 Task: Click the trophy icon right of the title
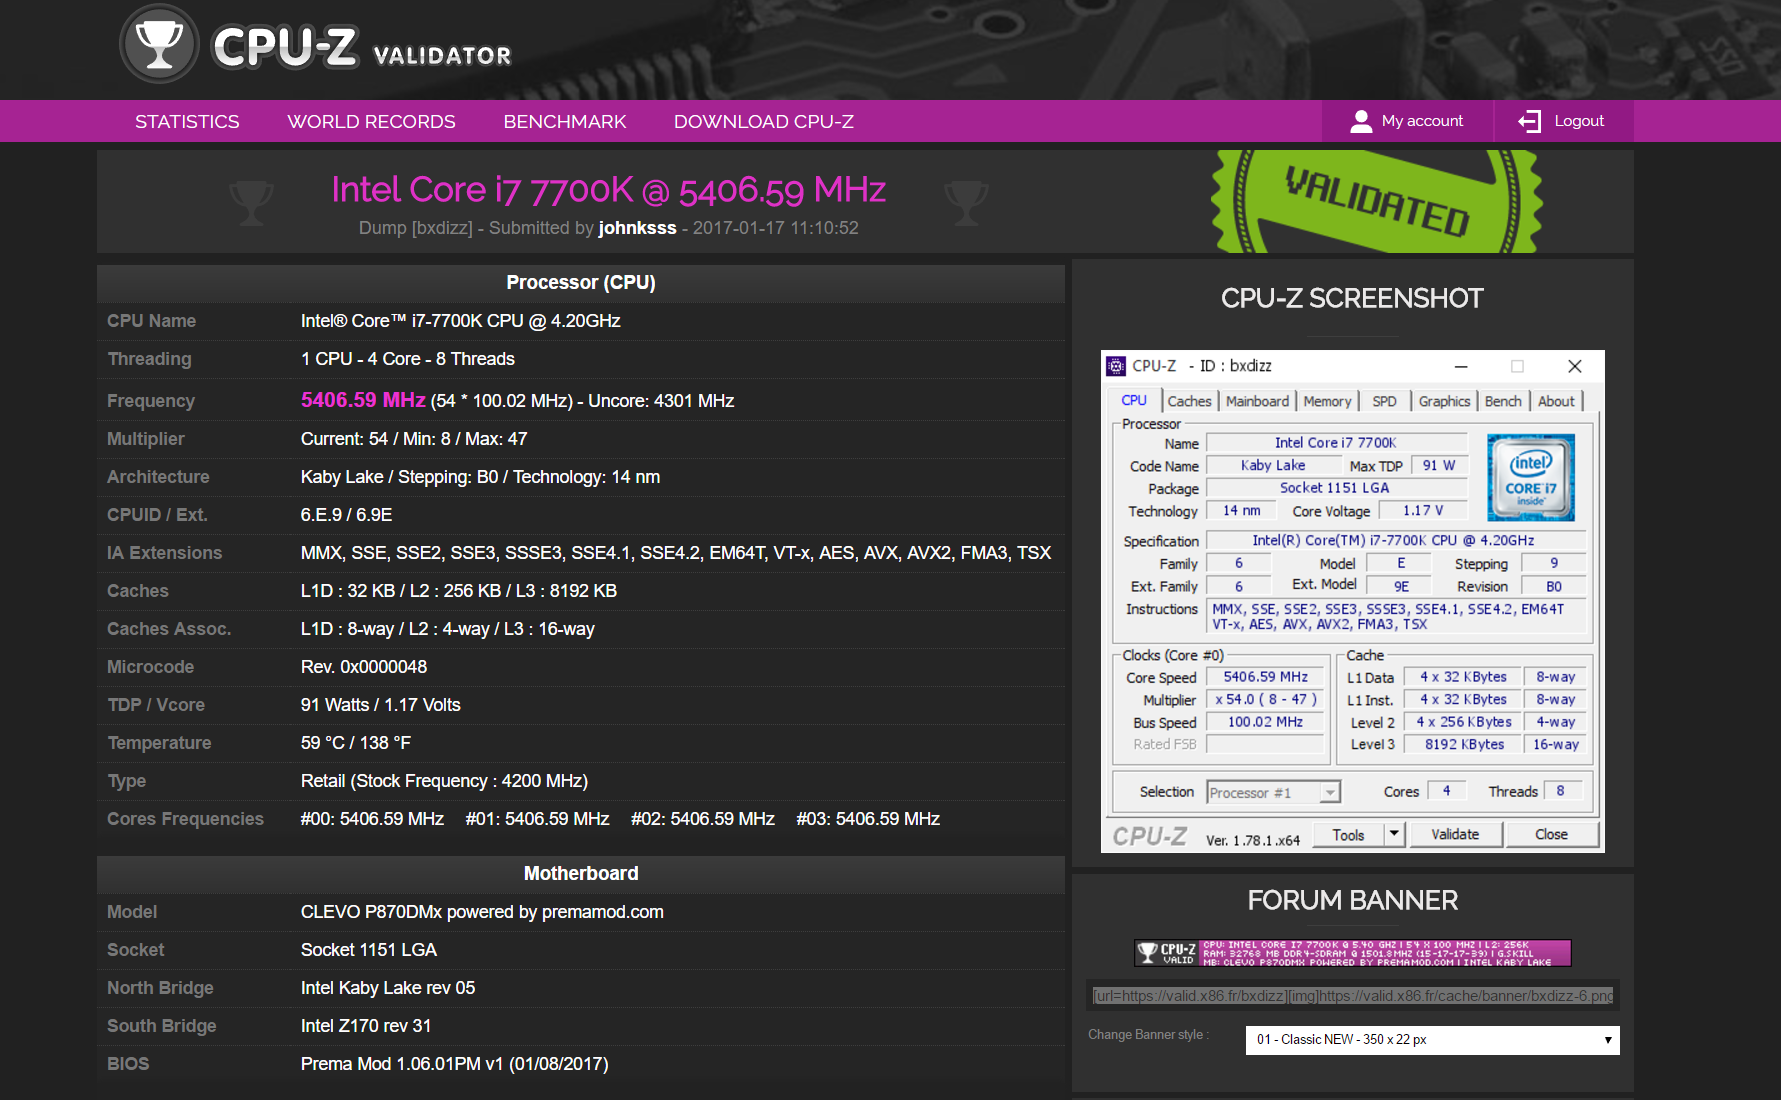coord(966,202)
